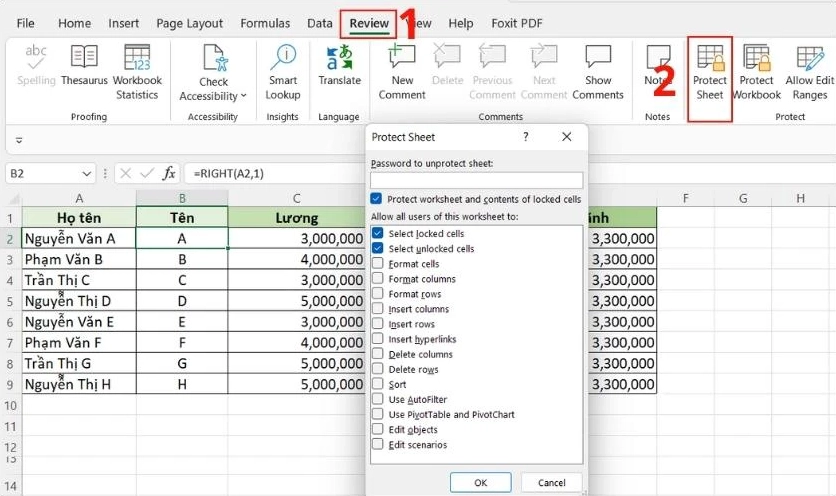This screenshot has width=836, height=496.
Task: Click the Lương header cell
Action: click(296, 218)
